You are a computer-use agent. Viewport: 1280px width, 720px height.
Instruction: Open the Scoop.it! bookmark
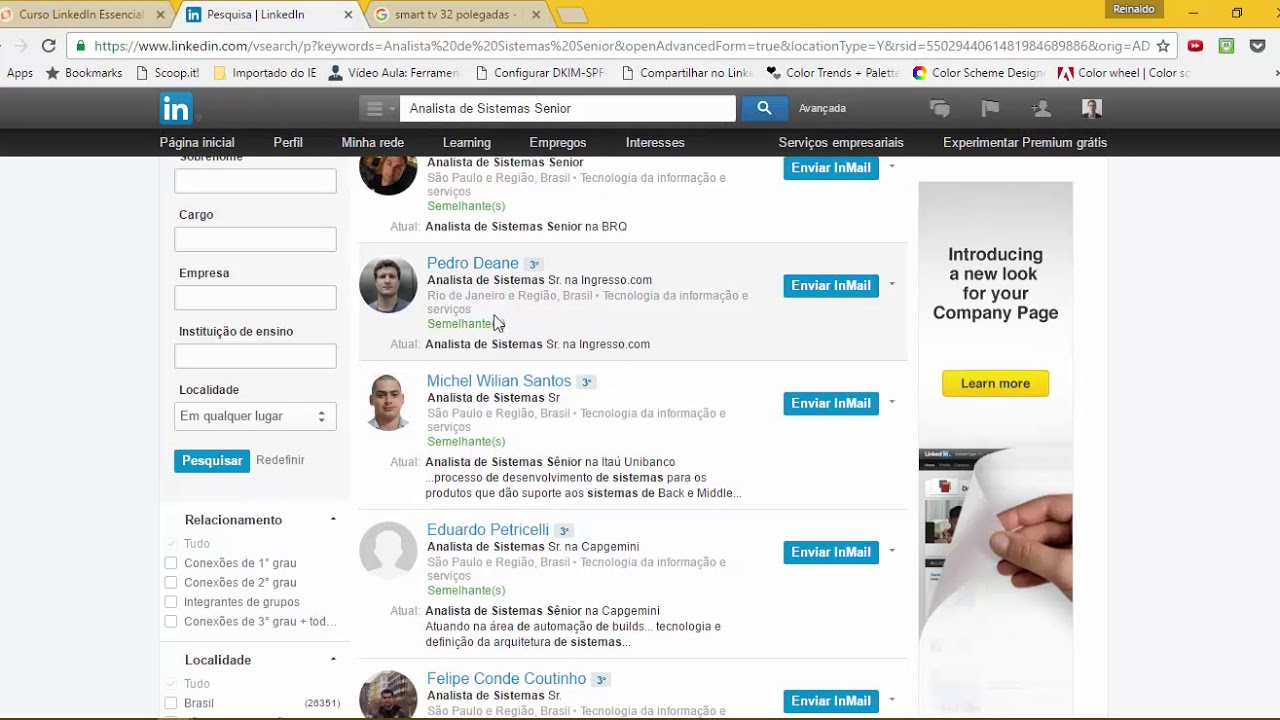pyautogui.click(x=168, y=73)
